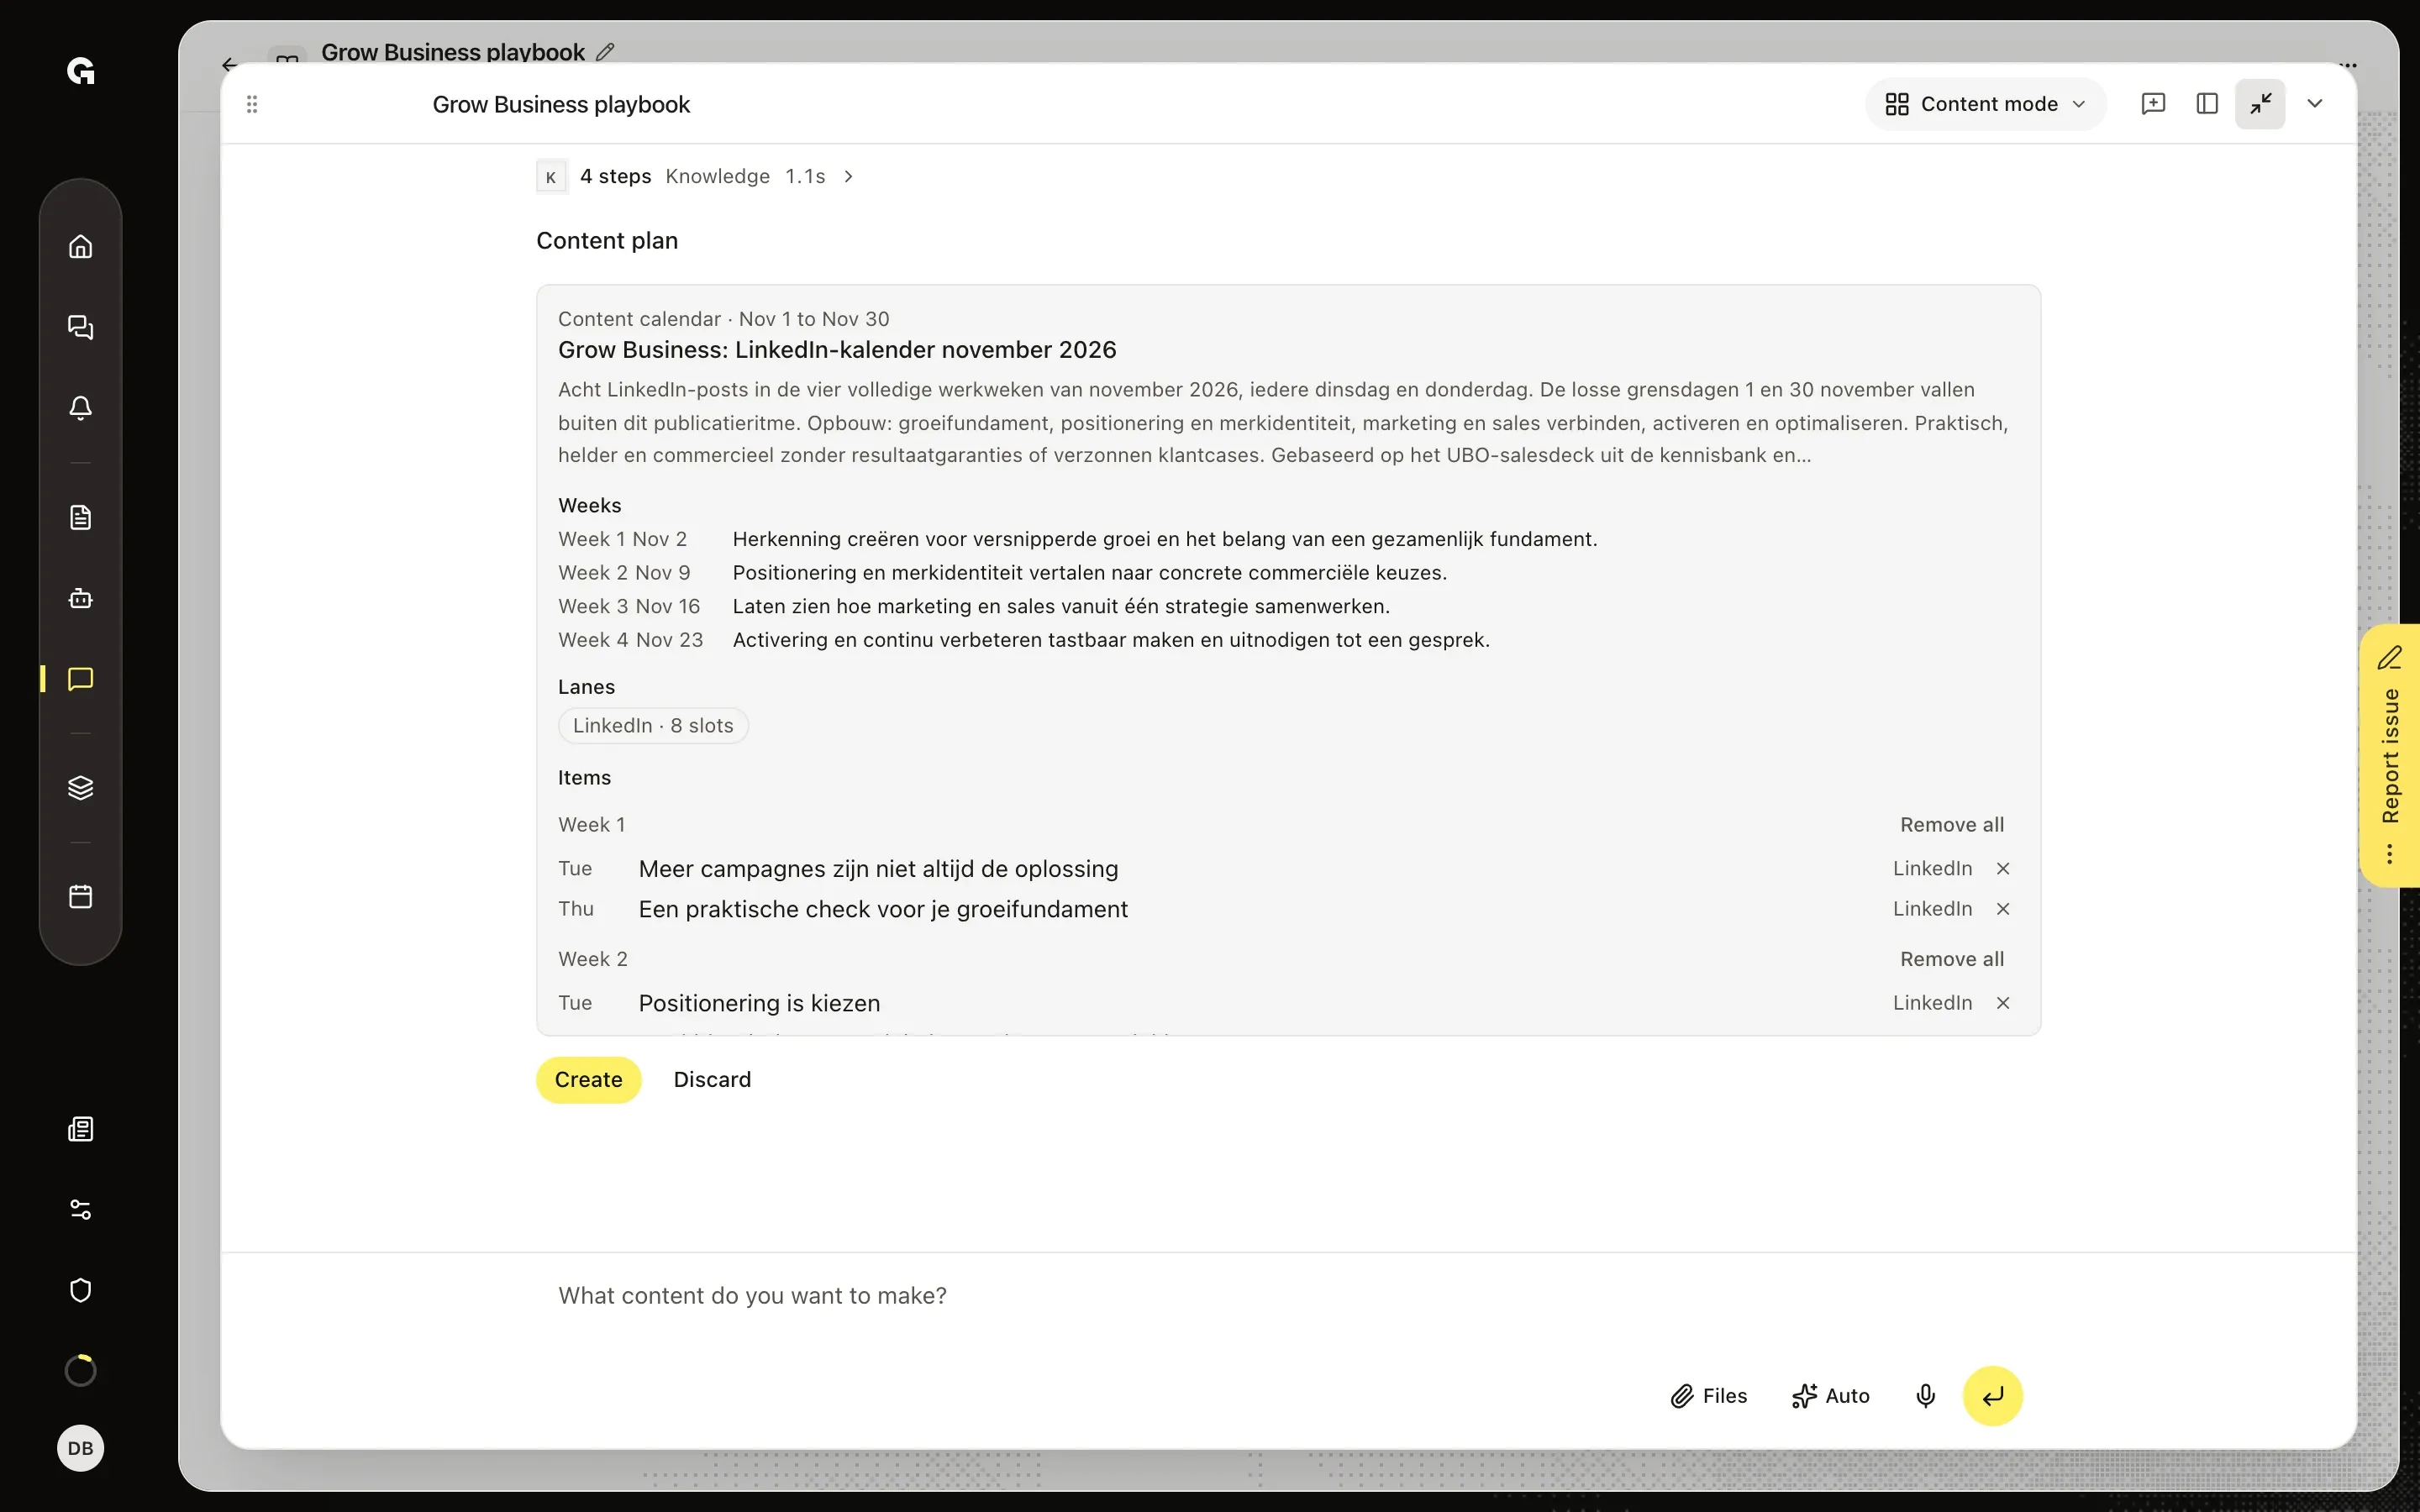Image resolution: width=2420 pixels, height=1512 pixels.
Task: Collapse the fullscreen view icon
Action: pos(2260,104)
